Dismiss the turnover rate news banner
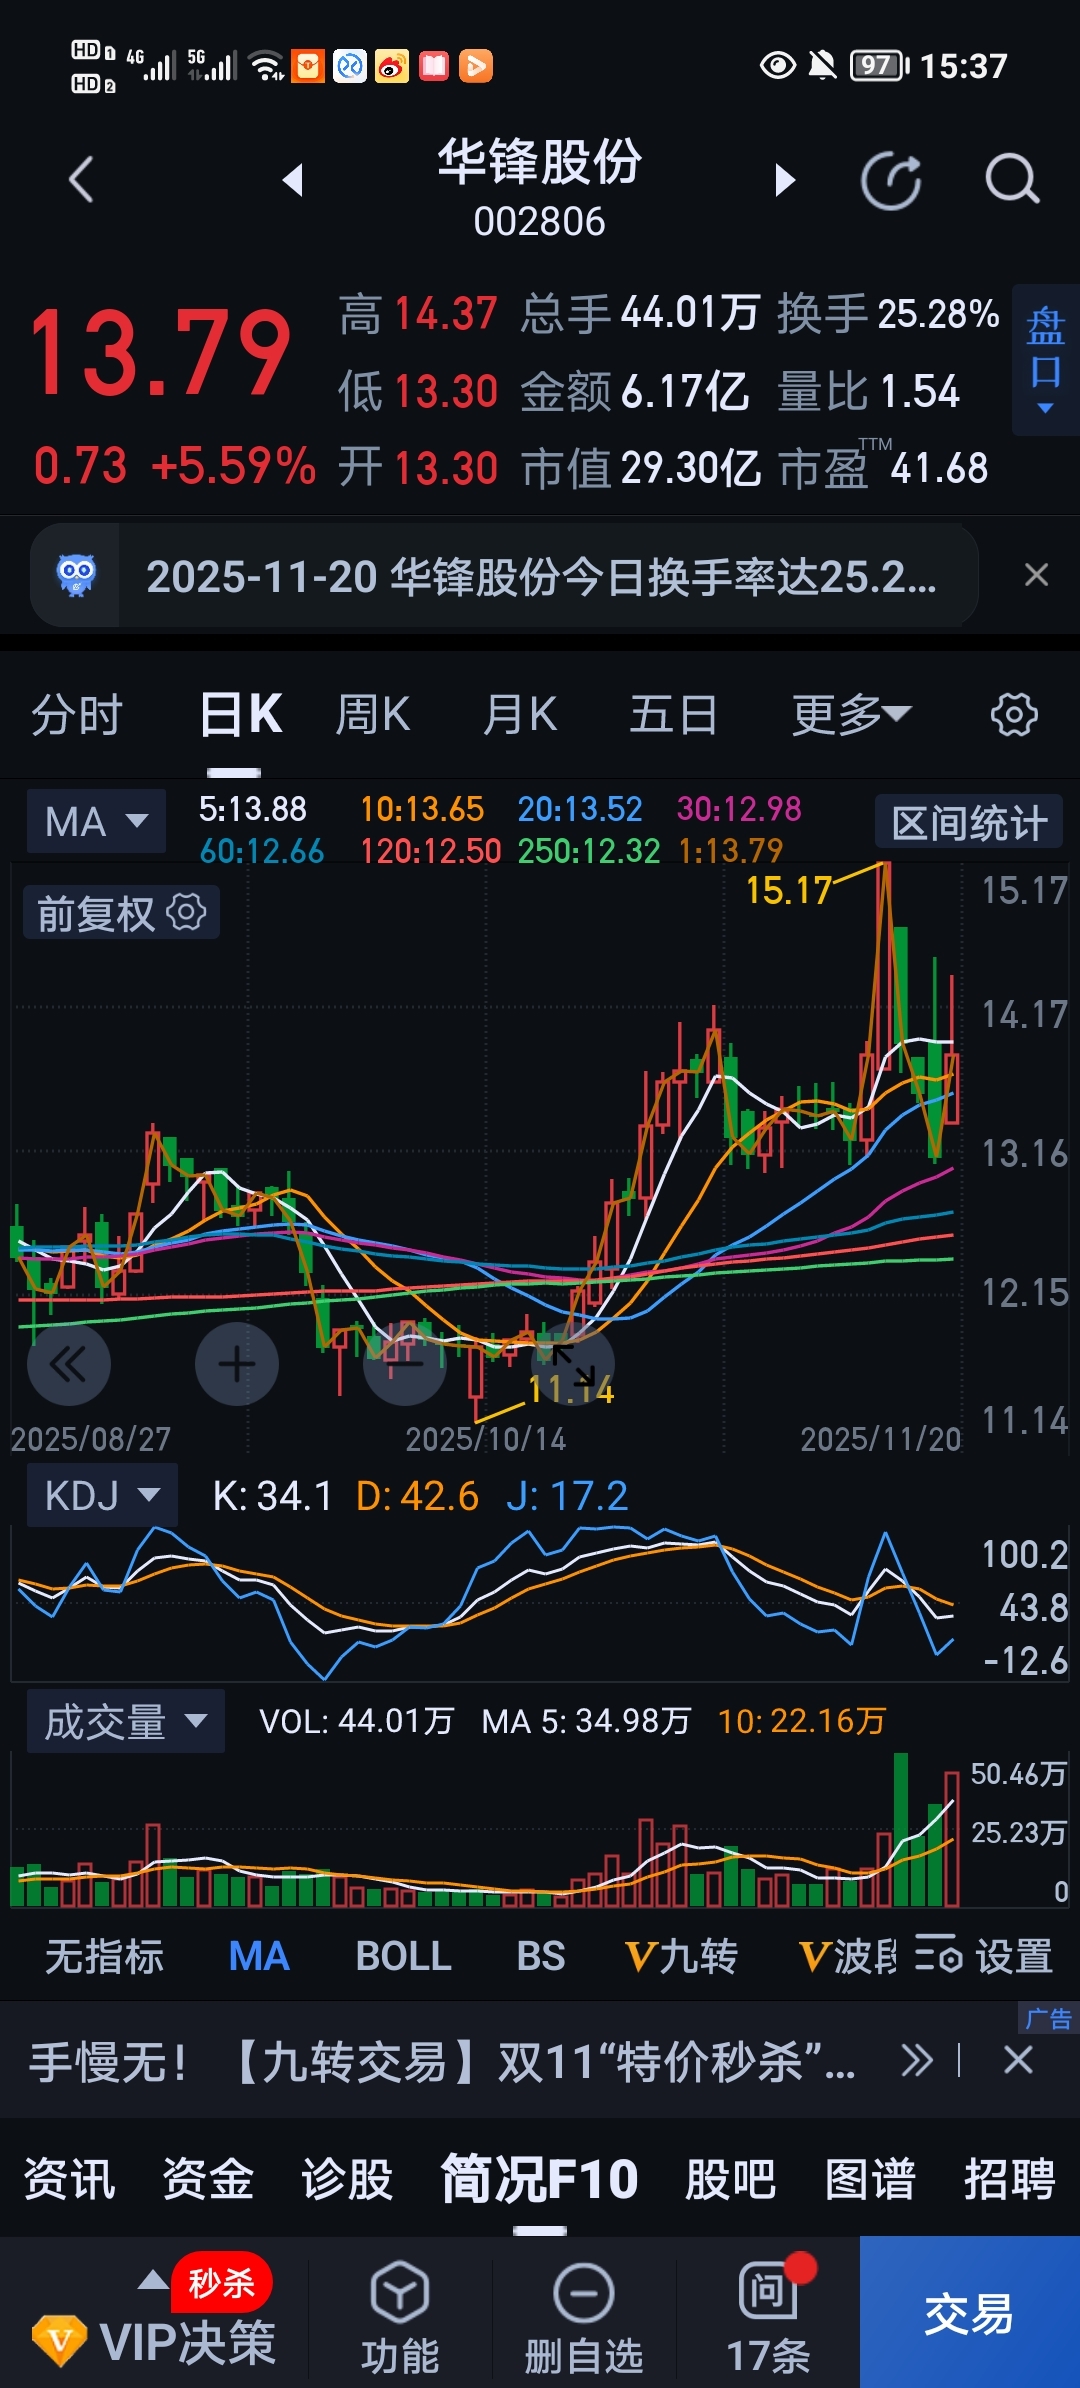 tap(1037, 575)
